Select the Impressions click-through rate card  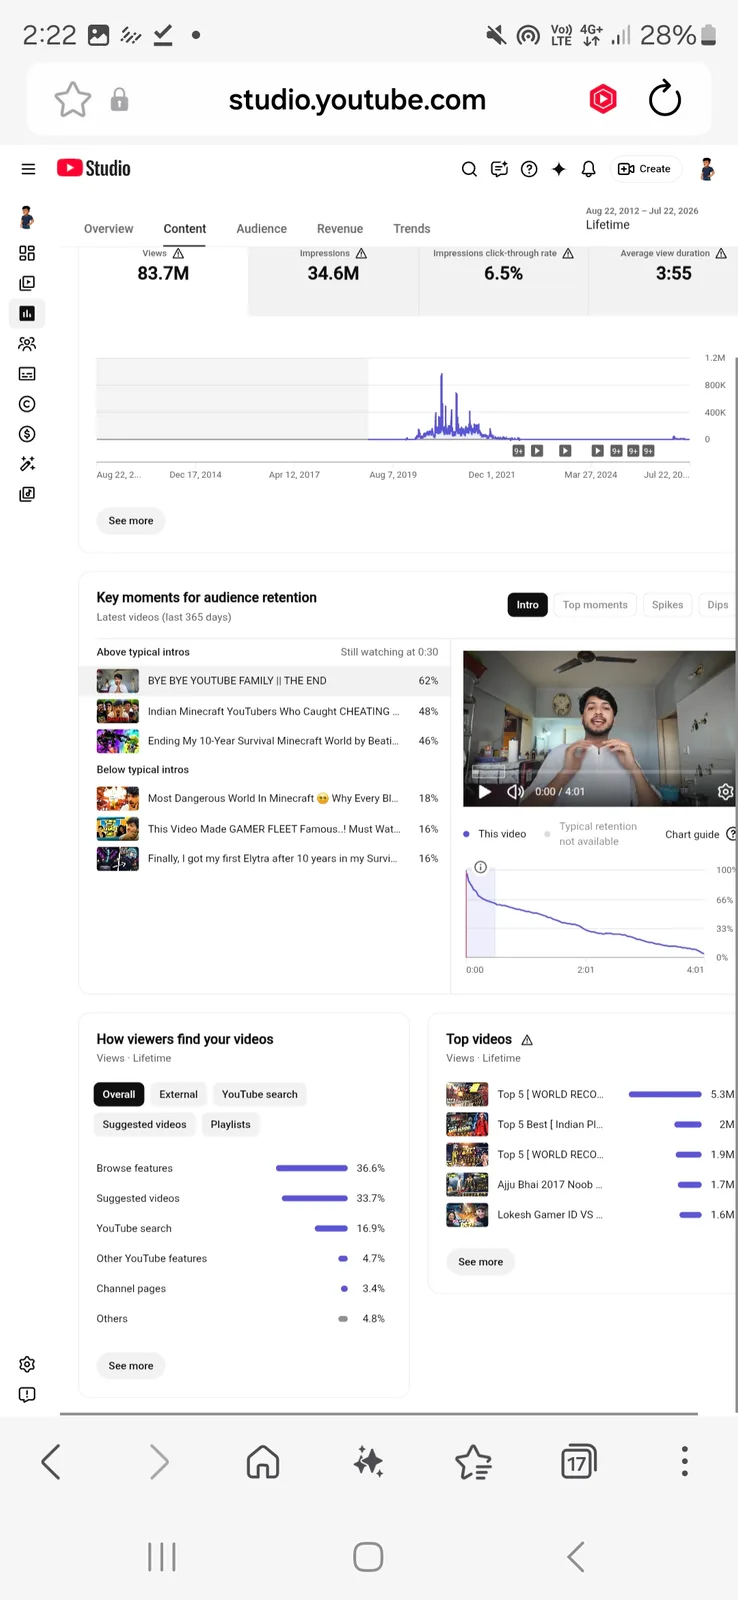503,281
